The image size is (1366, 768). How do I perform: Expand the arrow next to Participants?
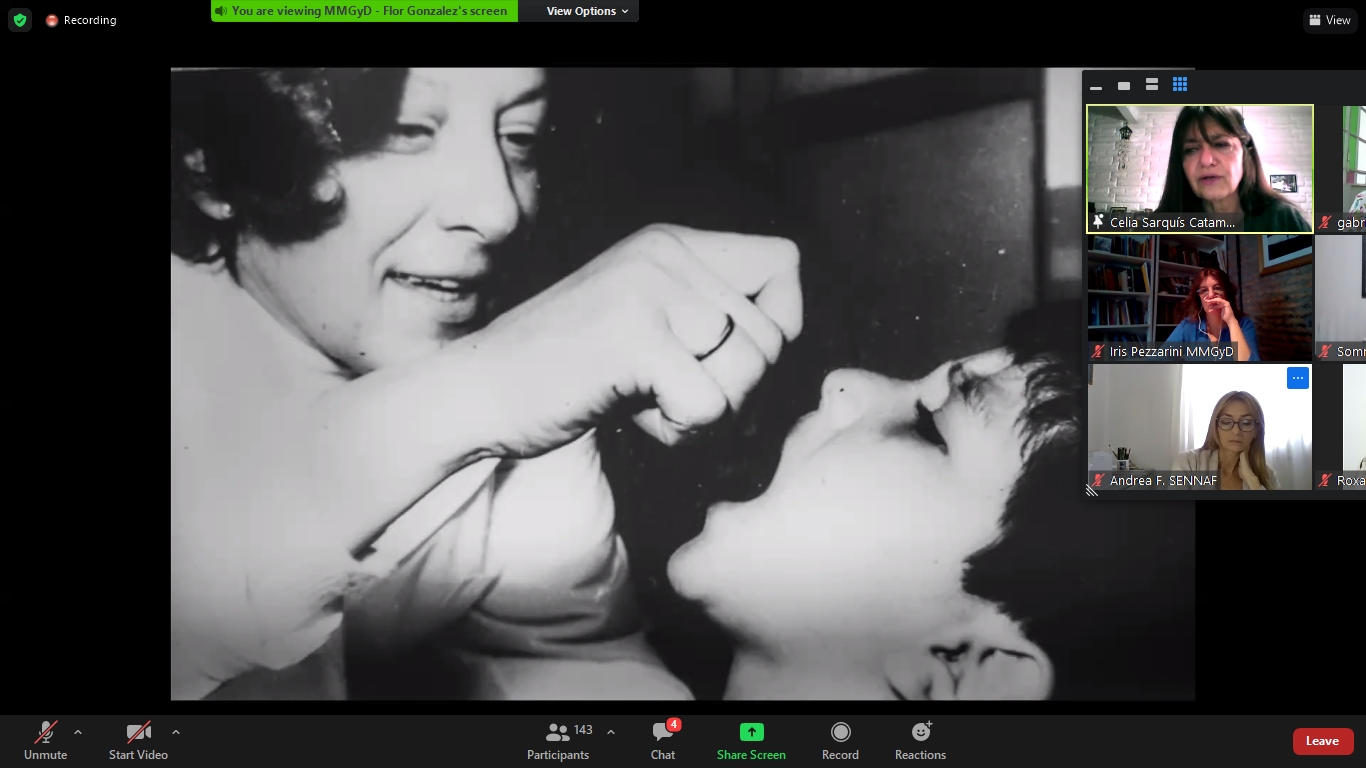click(611, 732)
